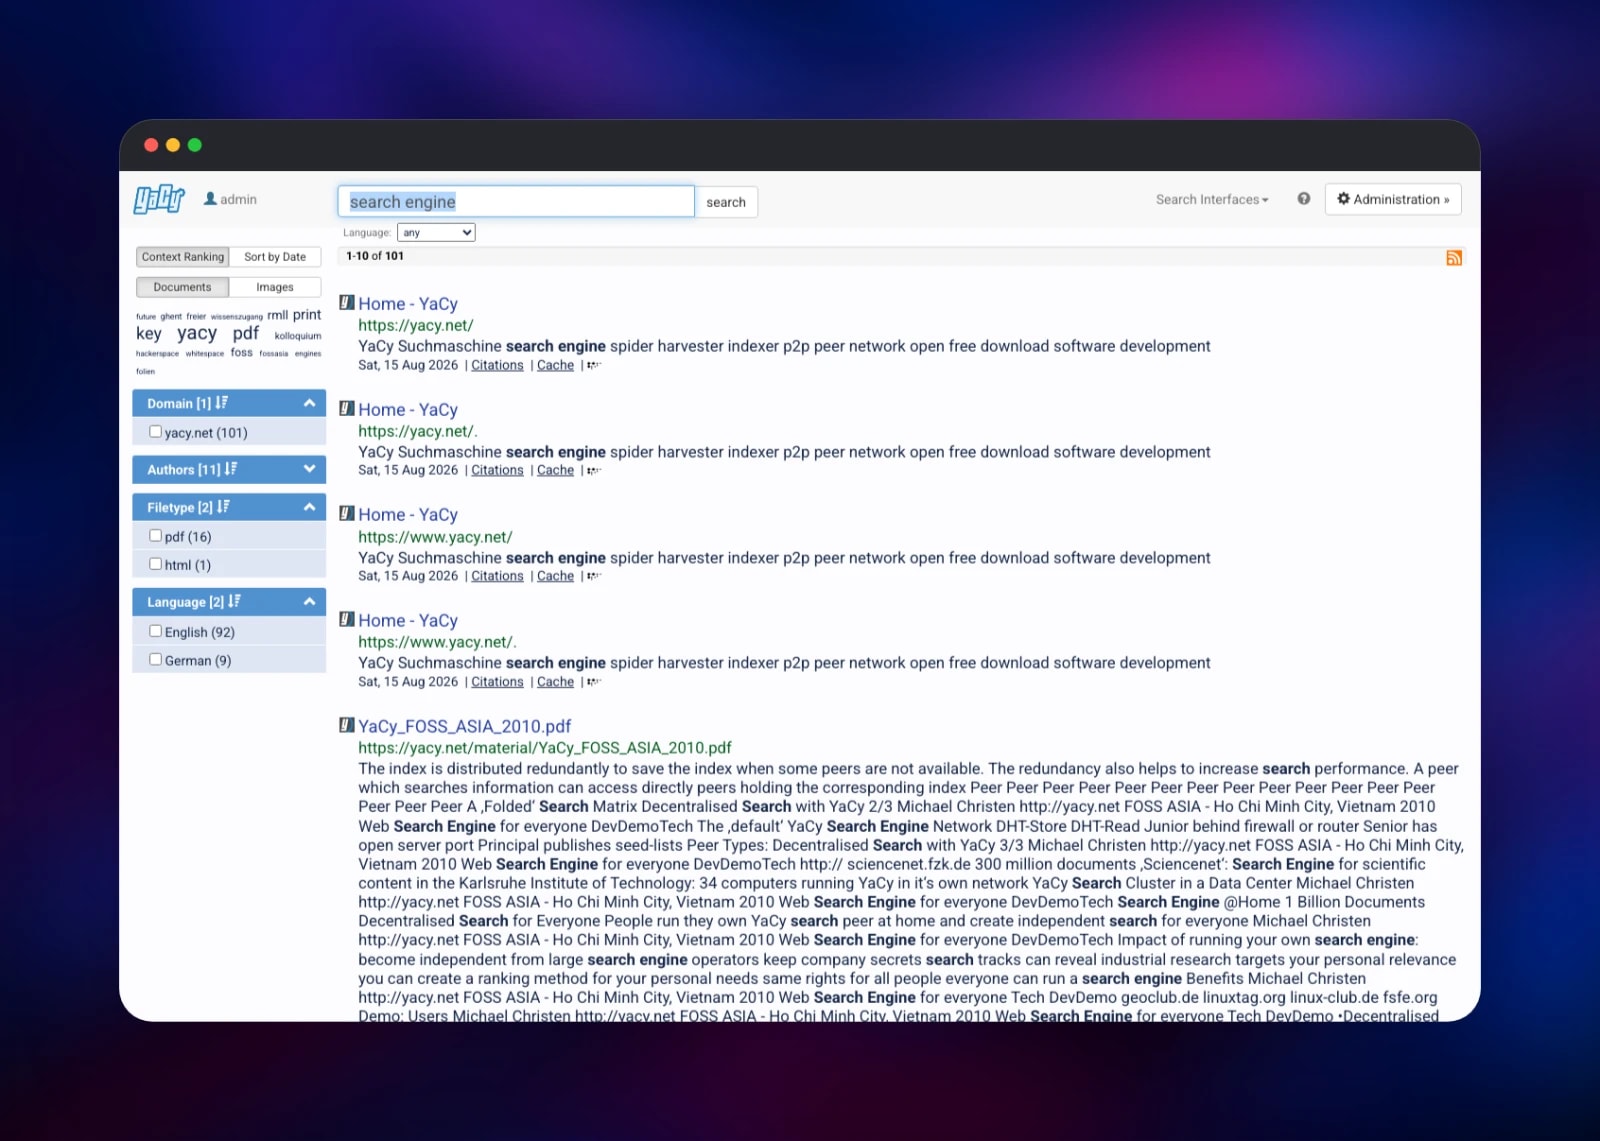
Task: Click the small icon after Cache in the https://www.yacy.net/ result
Action: [x=594, y=577]
